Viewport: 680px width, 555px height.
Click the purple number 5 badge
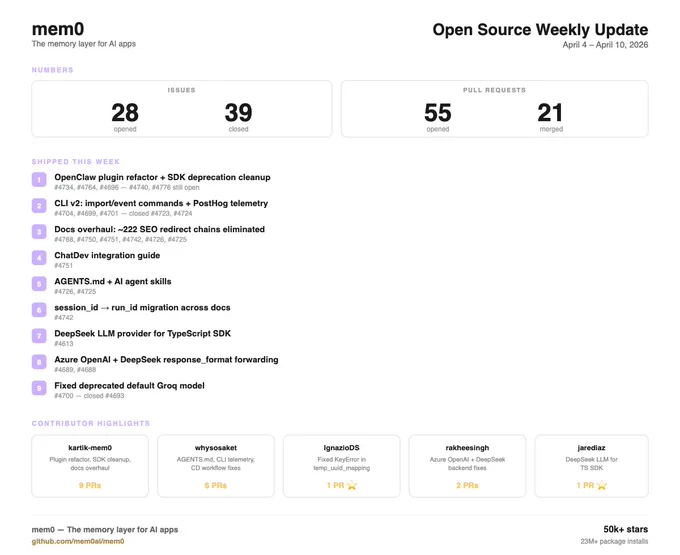coord(39,284)
